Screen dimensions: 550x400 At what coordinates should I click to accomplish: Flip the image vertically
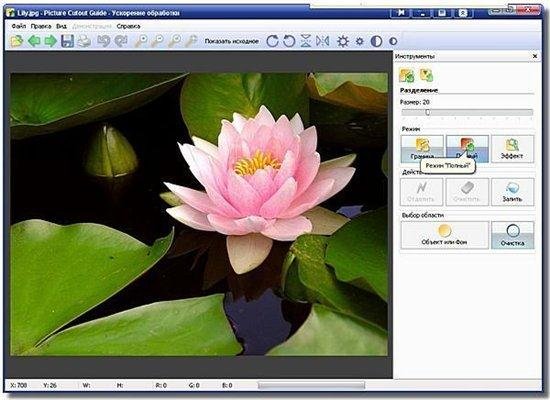pyautogui.click(x=306, y=41)
